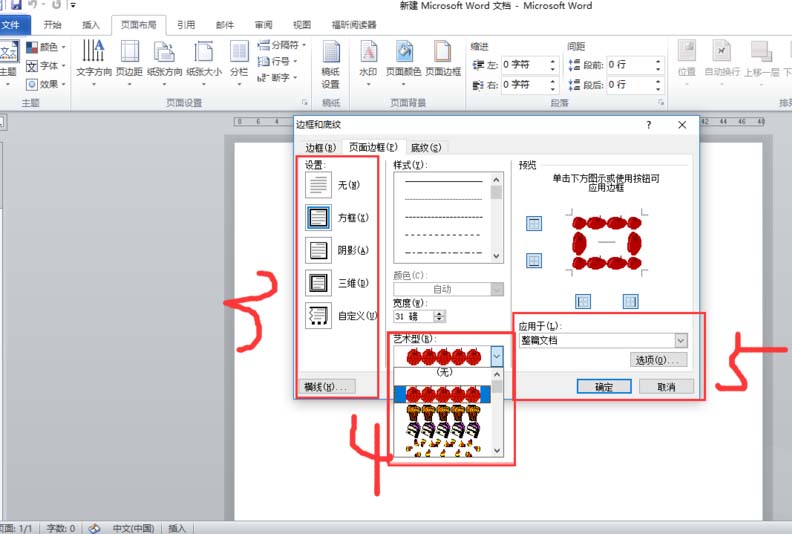The width and height of the screenshot is (792, 534).
Task: Switch to the 底纹 shading tab
Action: (426, 148)
